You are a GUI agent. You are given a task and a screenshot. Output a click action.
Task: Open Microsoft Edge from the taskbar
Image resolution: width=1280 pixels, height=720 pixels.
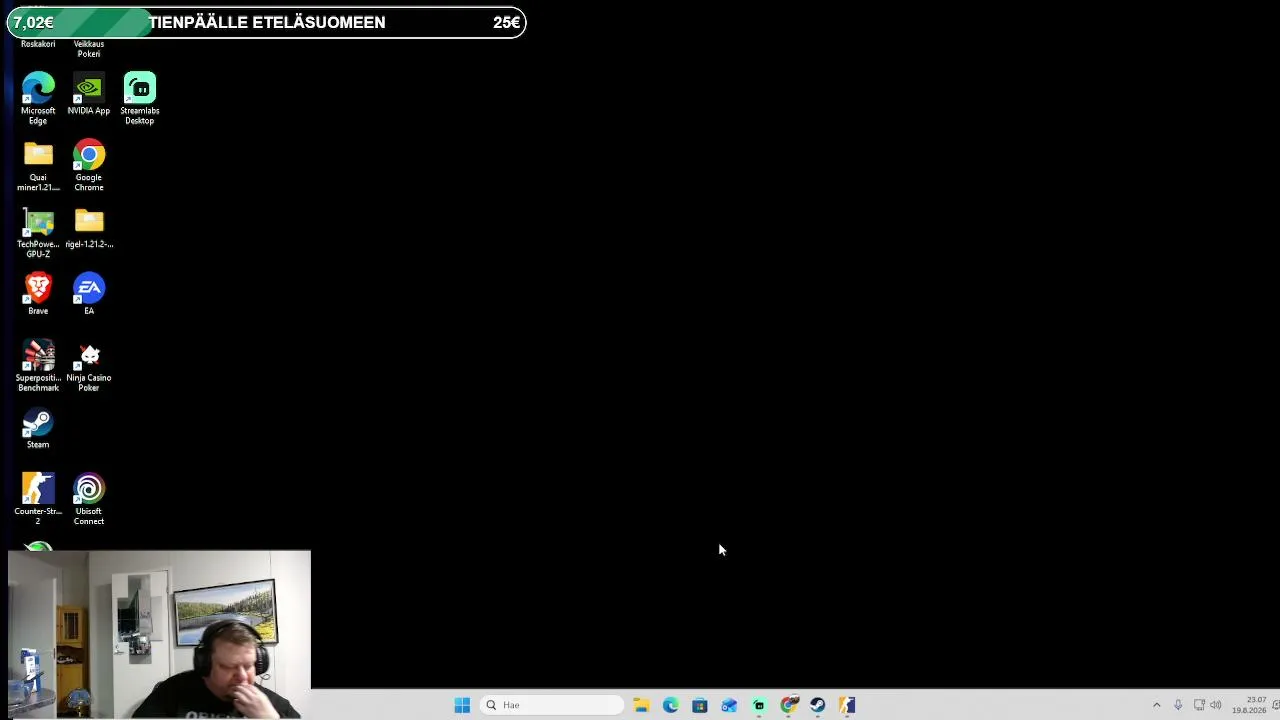pyautogui.click(x=670, y=705)
